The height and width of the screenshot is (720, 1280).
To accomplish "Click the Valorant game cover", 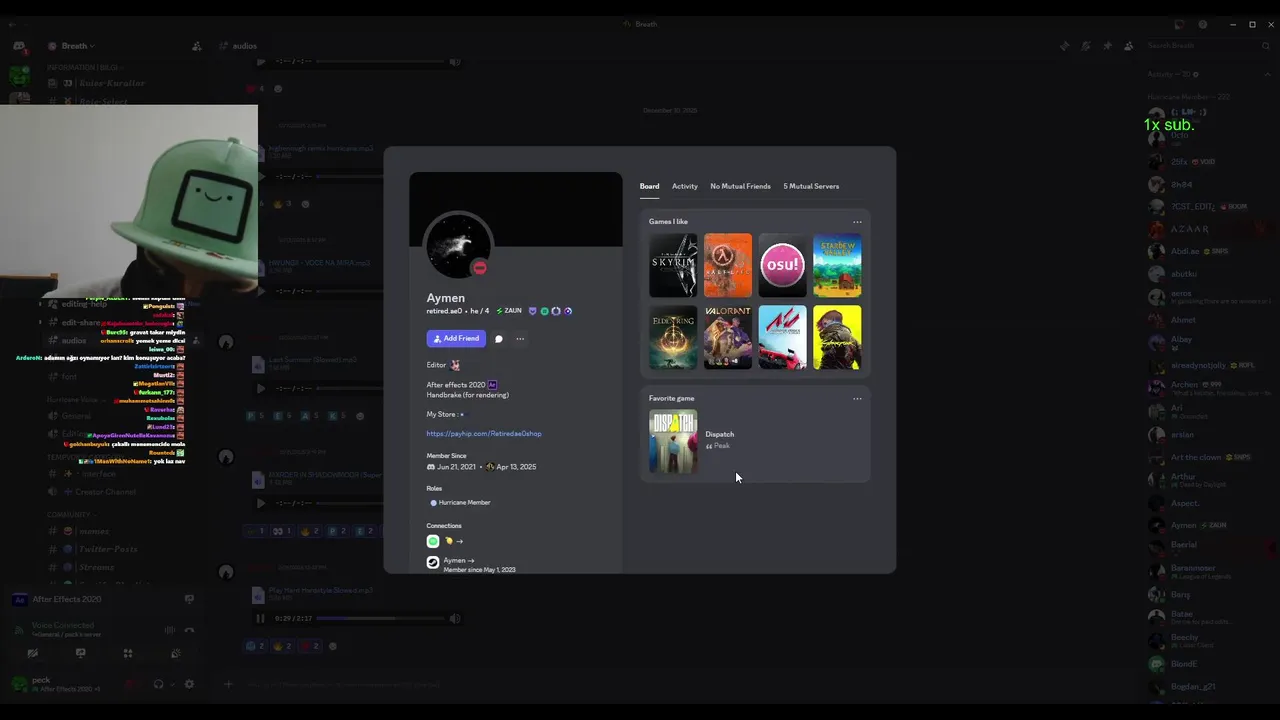I will point(728,338).
